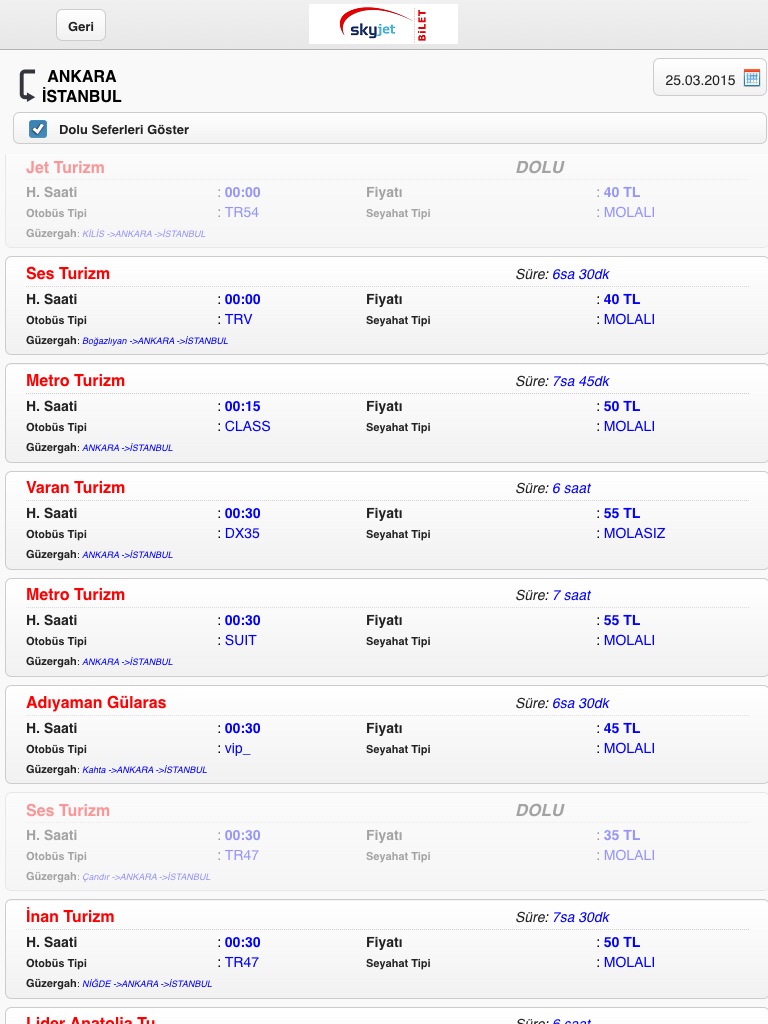
Task: Tap the Geri back button
Action: tap(81, 26)
